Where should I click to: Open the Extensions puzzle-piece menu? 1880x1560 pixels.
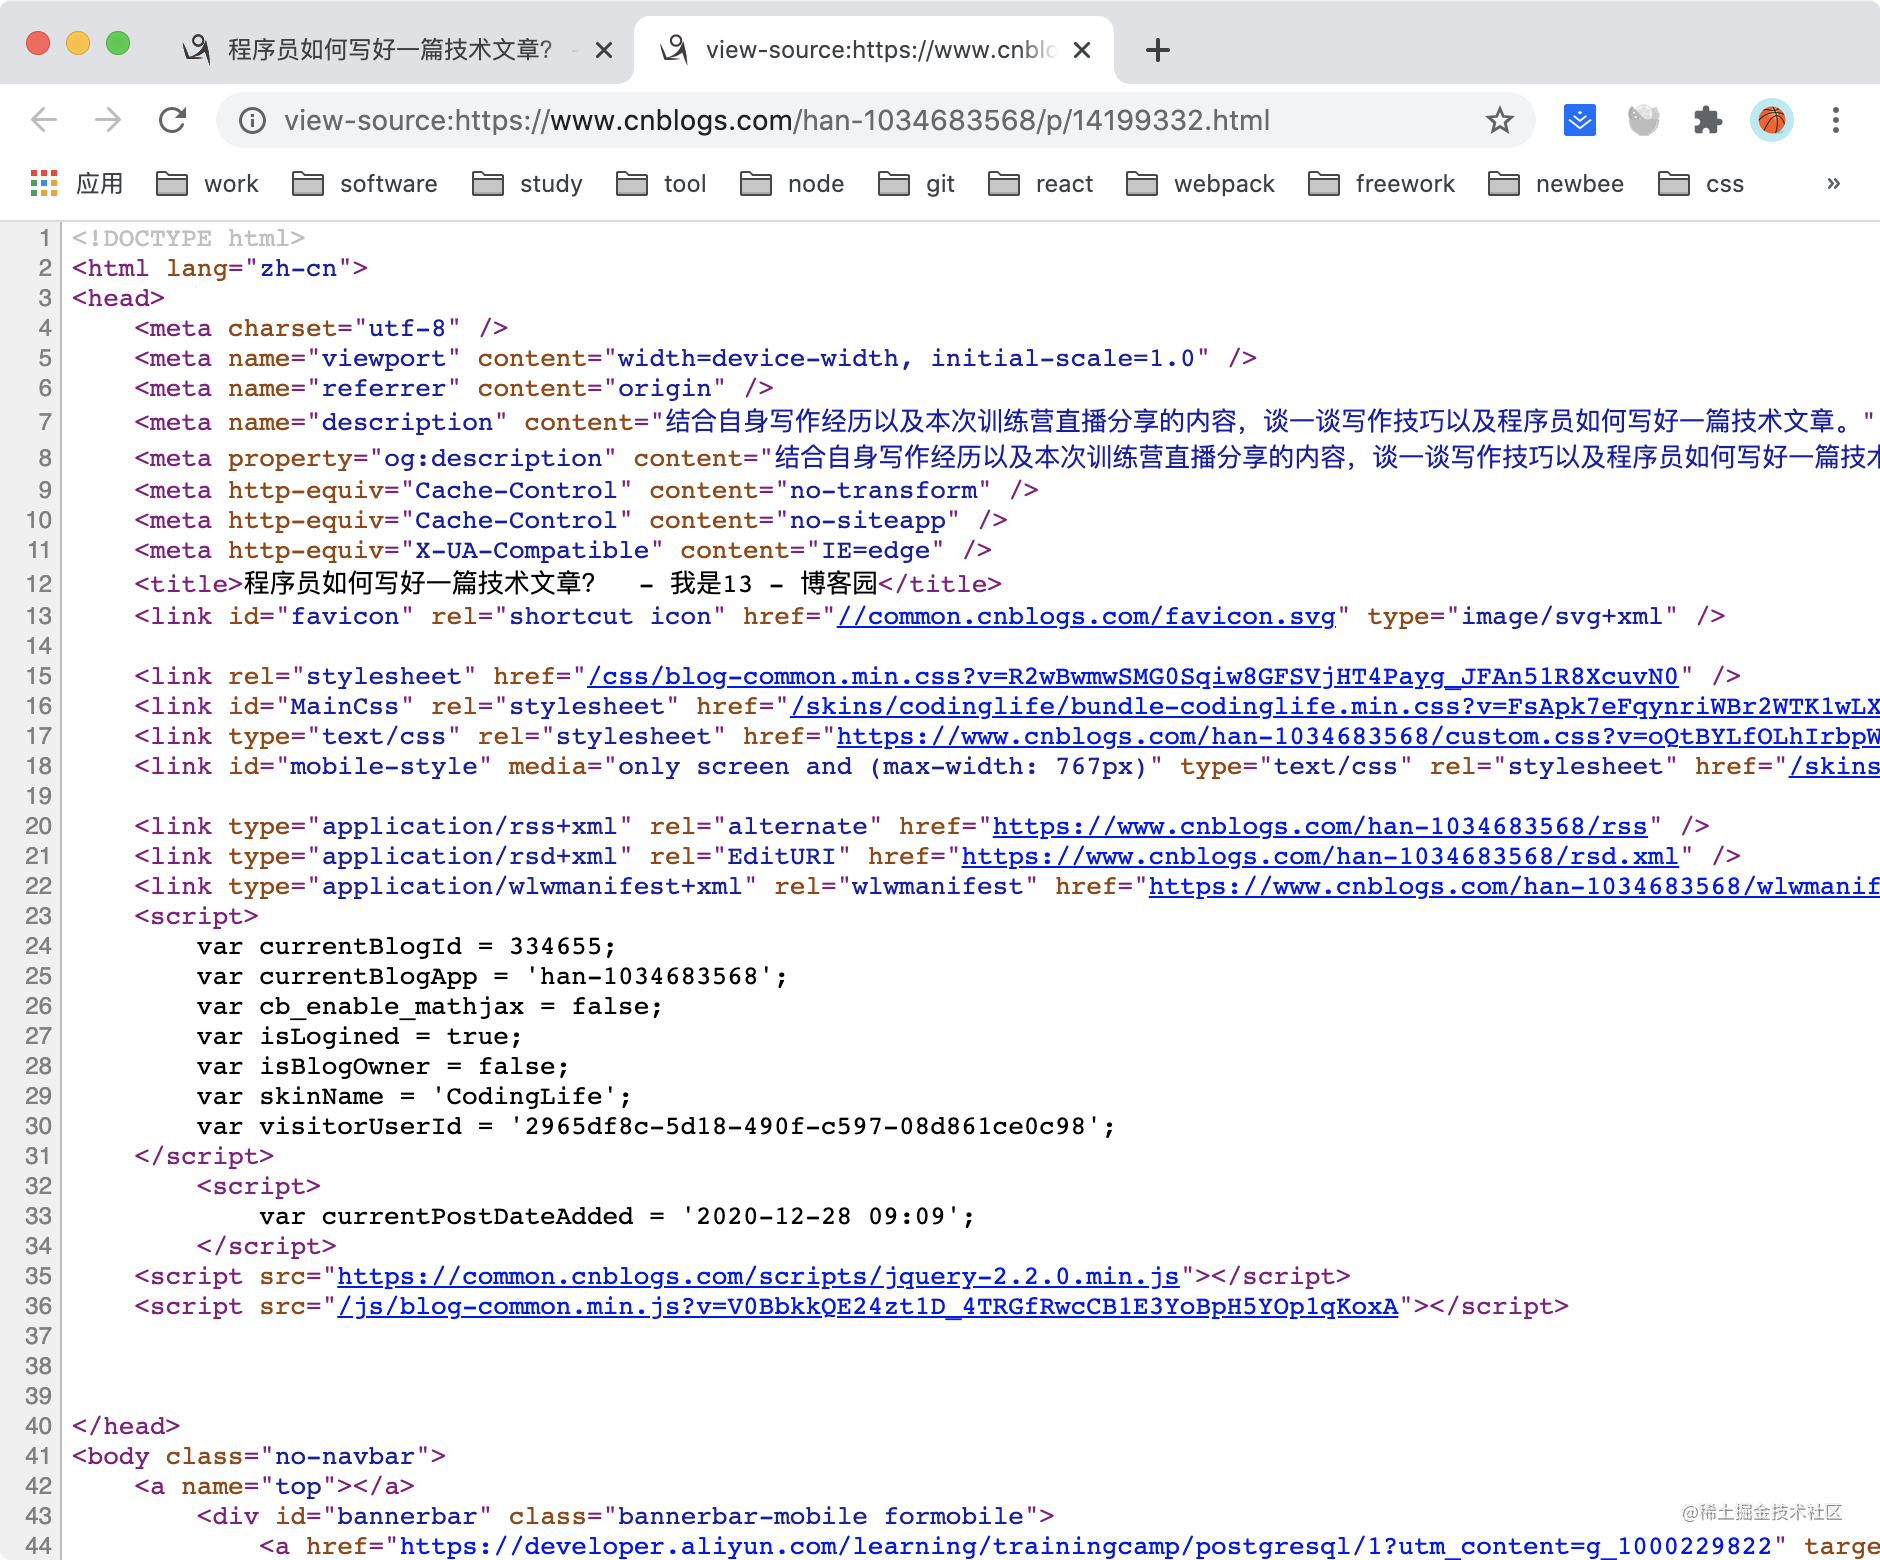(x=1708, y=120)
